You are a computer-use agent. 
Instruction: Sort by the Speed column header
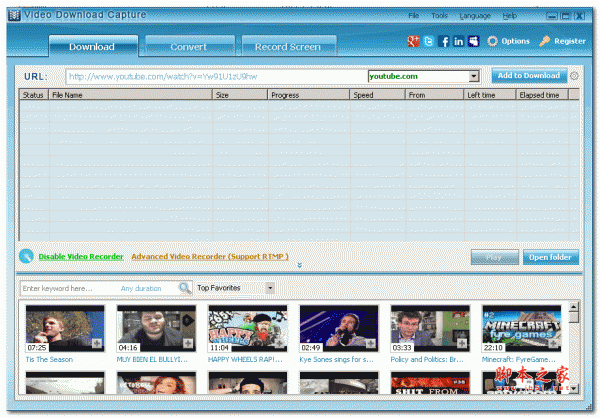(x=377, y=95)
